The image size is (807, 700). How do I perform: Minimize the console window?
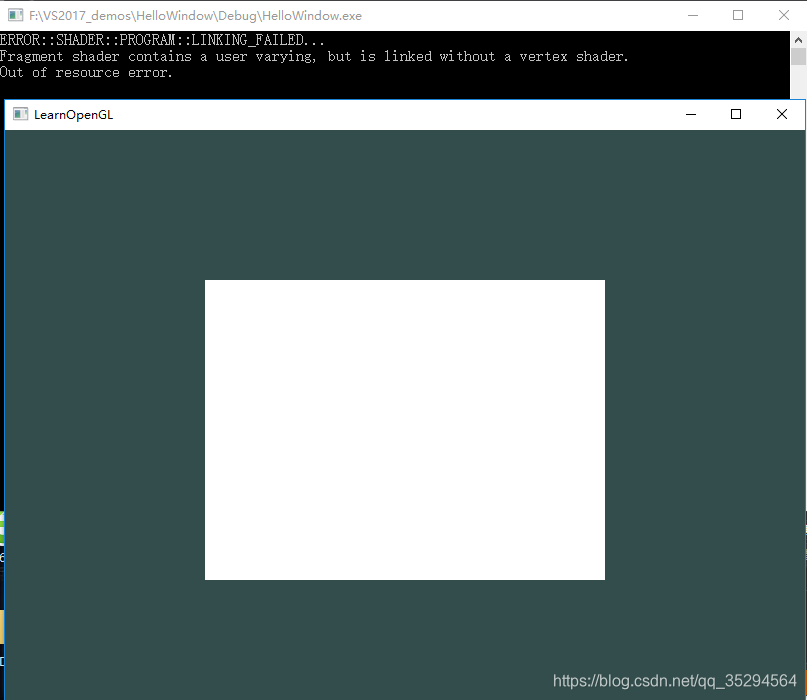[x=692, y=15]
